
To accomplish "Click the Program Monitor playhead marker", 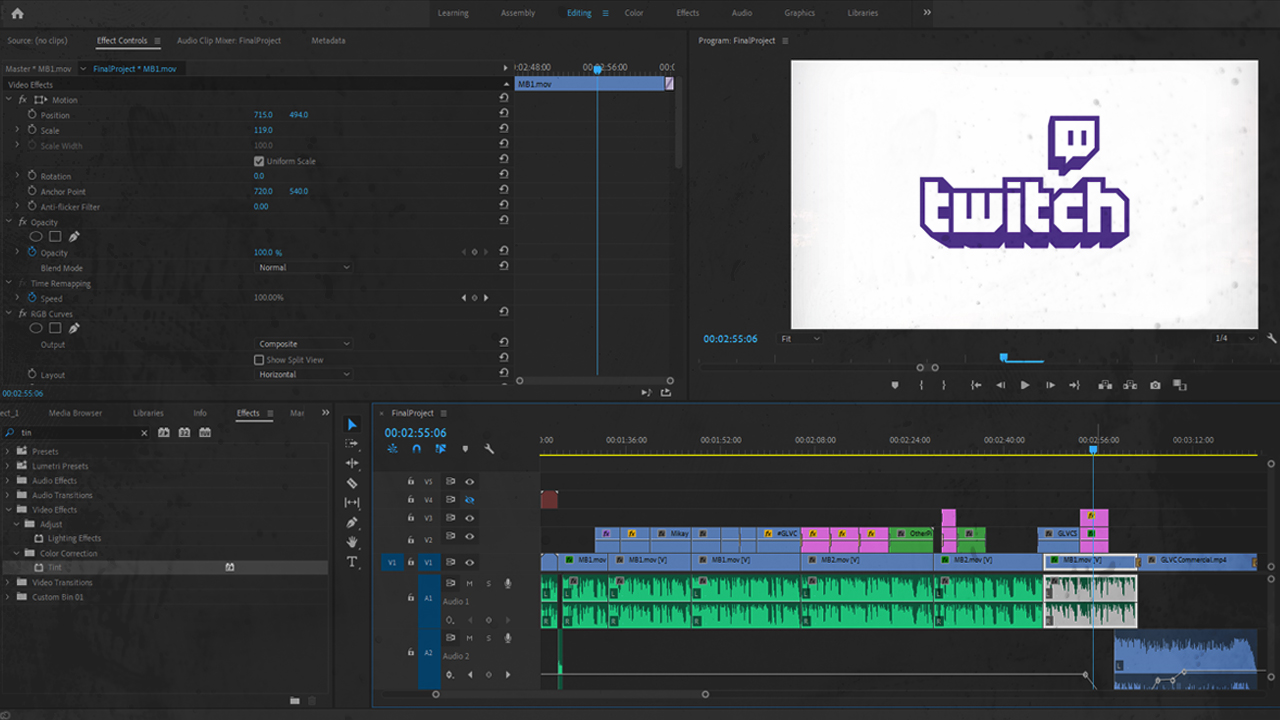I will (1004, 357).
